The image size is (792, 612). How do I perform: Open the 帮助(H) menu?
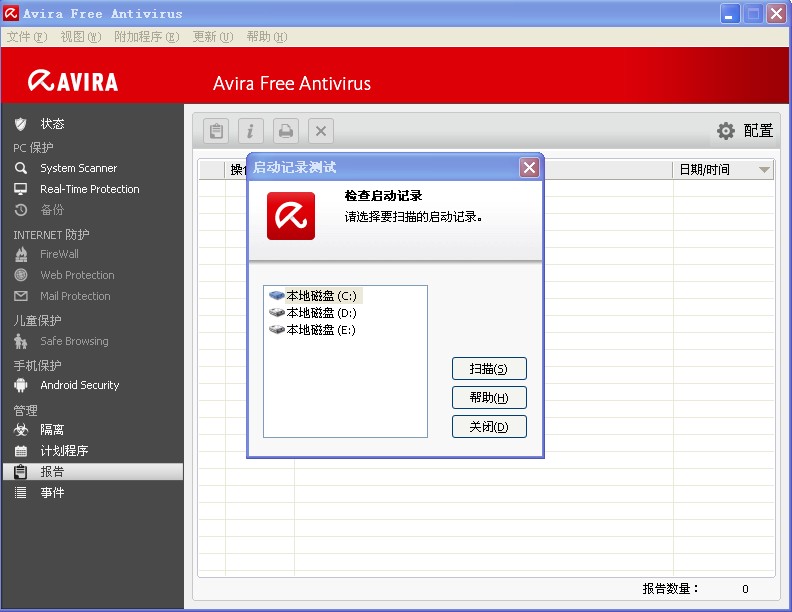(267, 37)
